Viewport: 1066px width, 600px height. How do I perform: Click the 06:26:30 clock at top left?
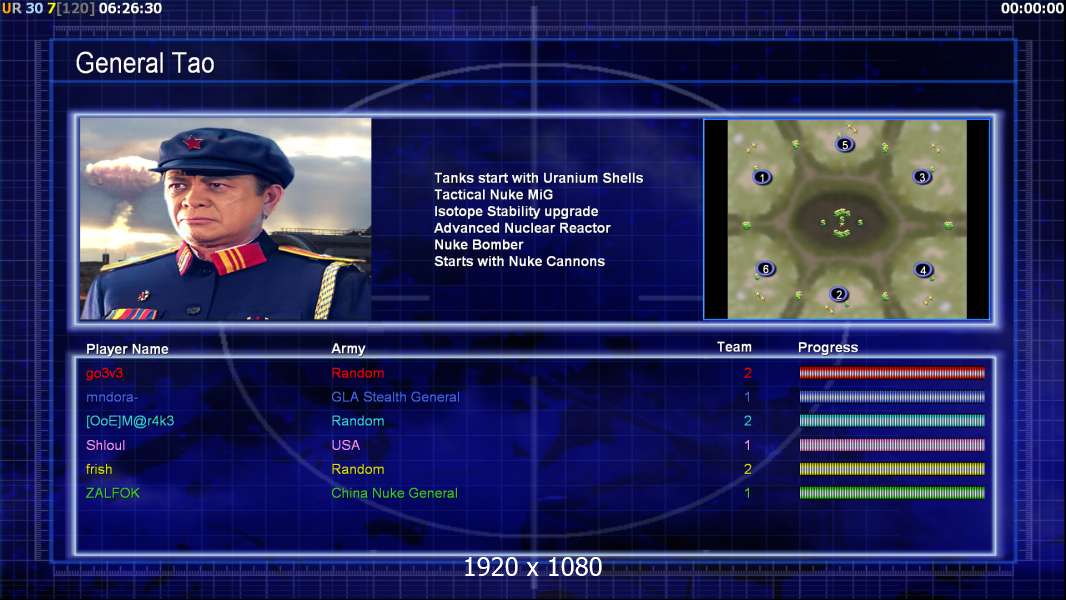(x=130, y=9)
